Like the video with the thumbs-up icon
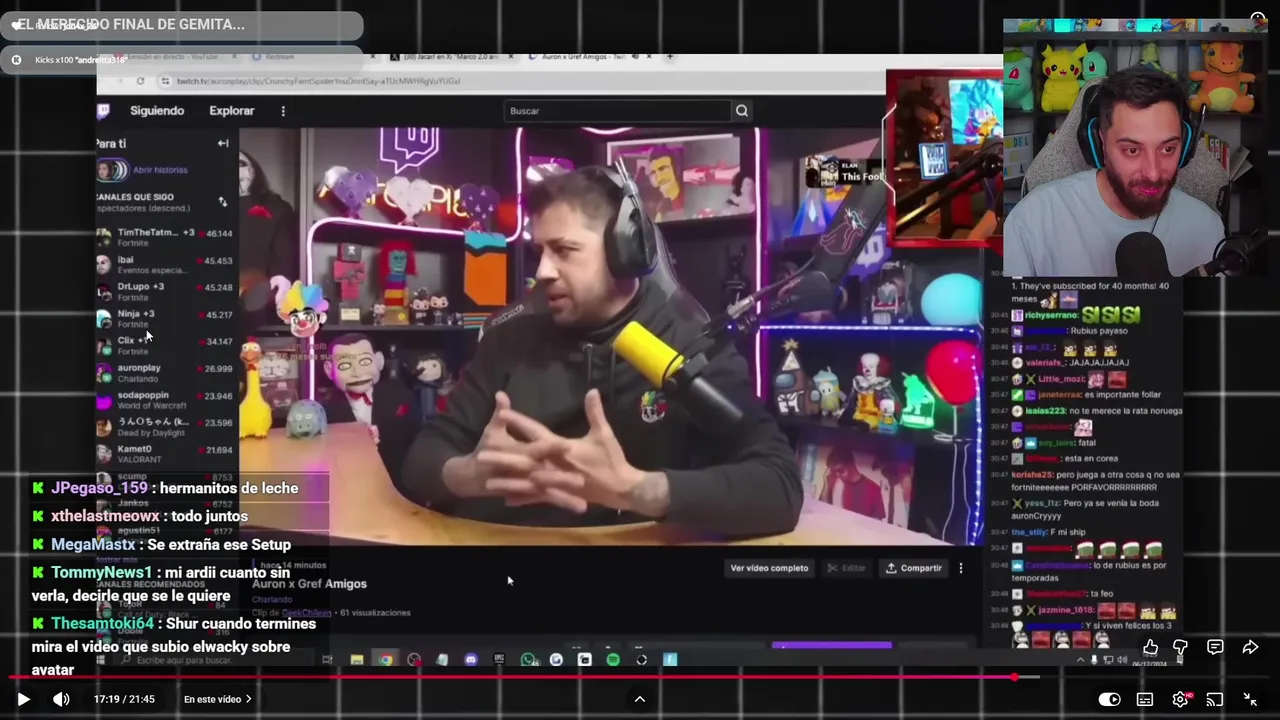 (x=1151, y=647)
